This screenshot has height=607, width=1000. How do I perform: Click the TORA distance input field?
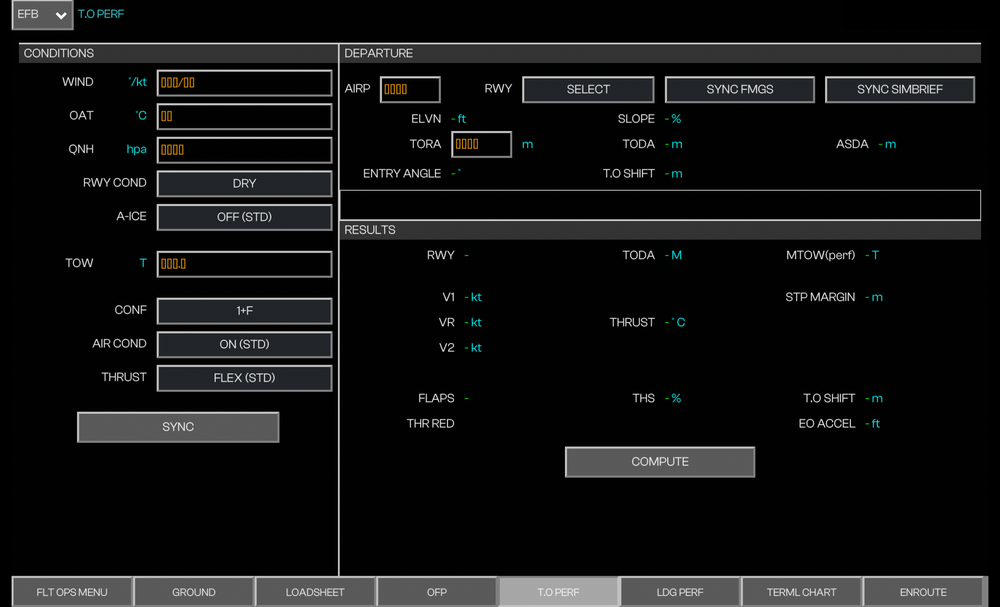tap(481, 144)
